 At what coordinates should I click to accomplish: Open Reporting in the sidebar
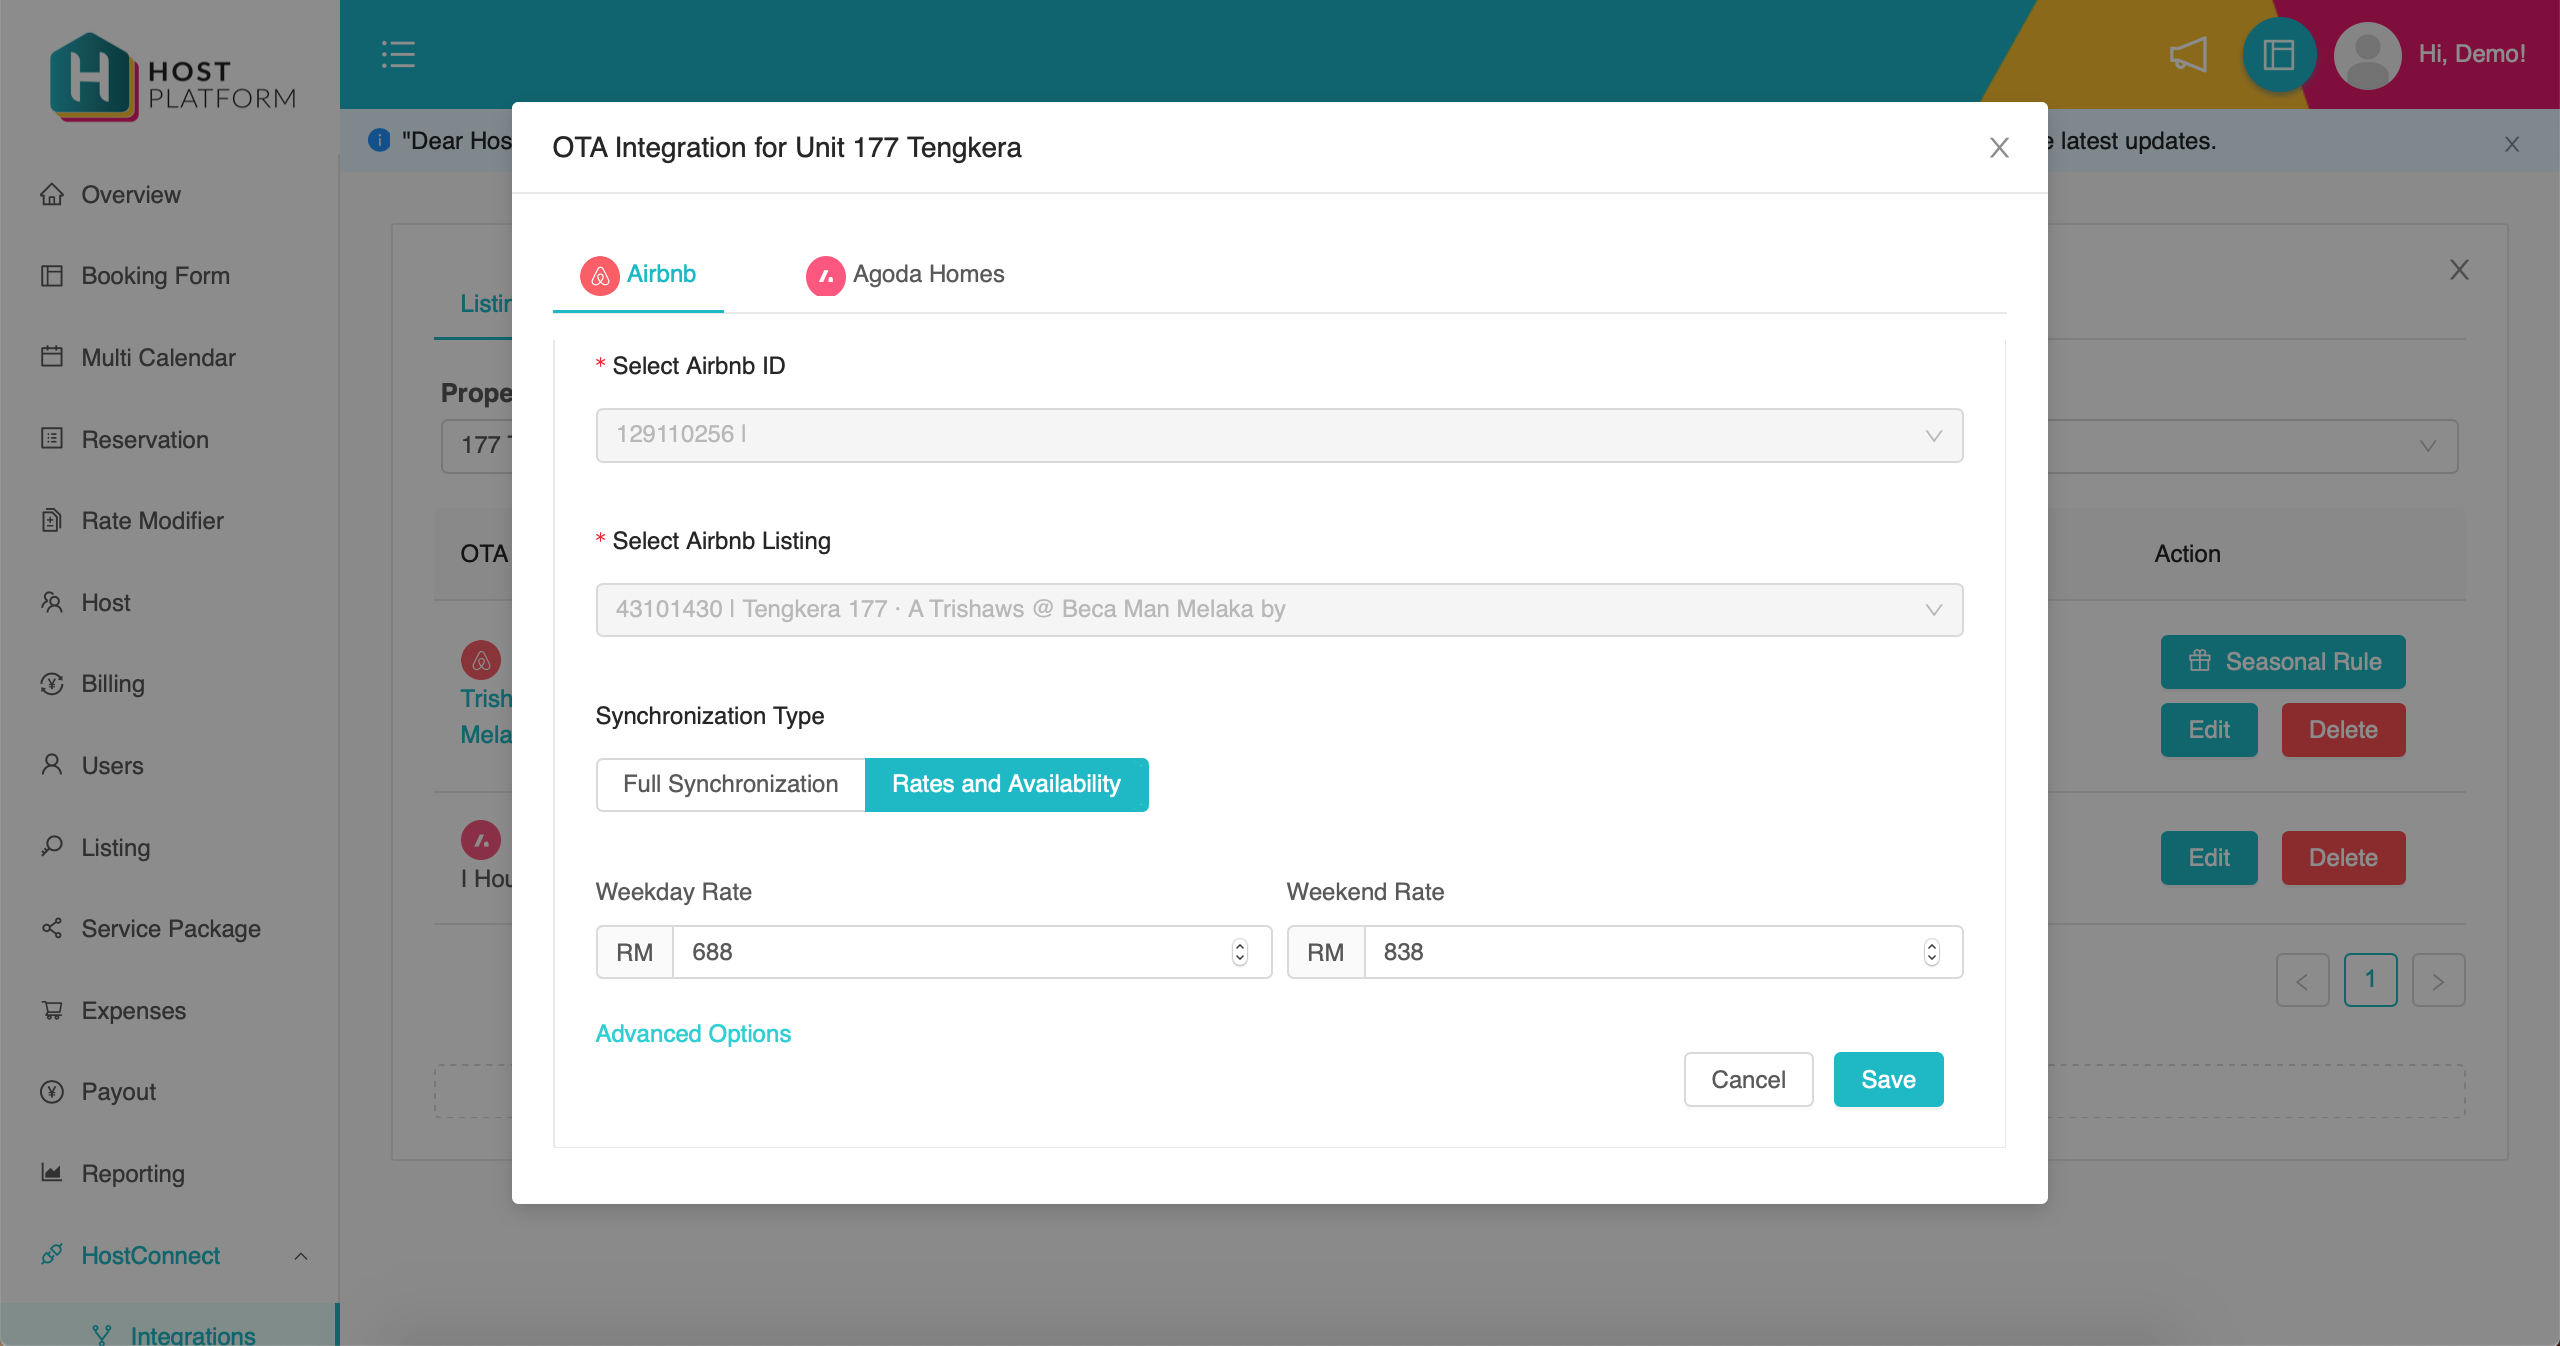pos(133,1173)
